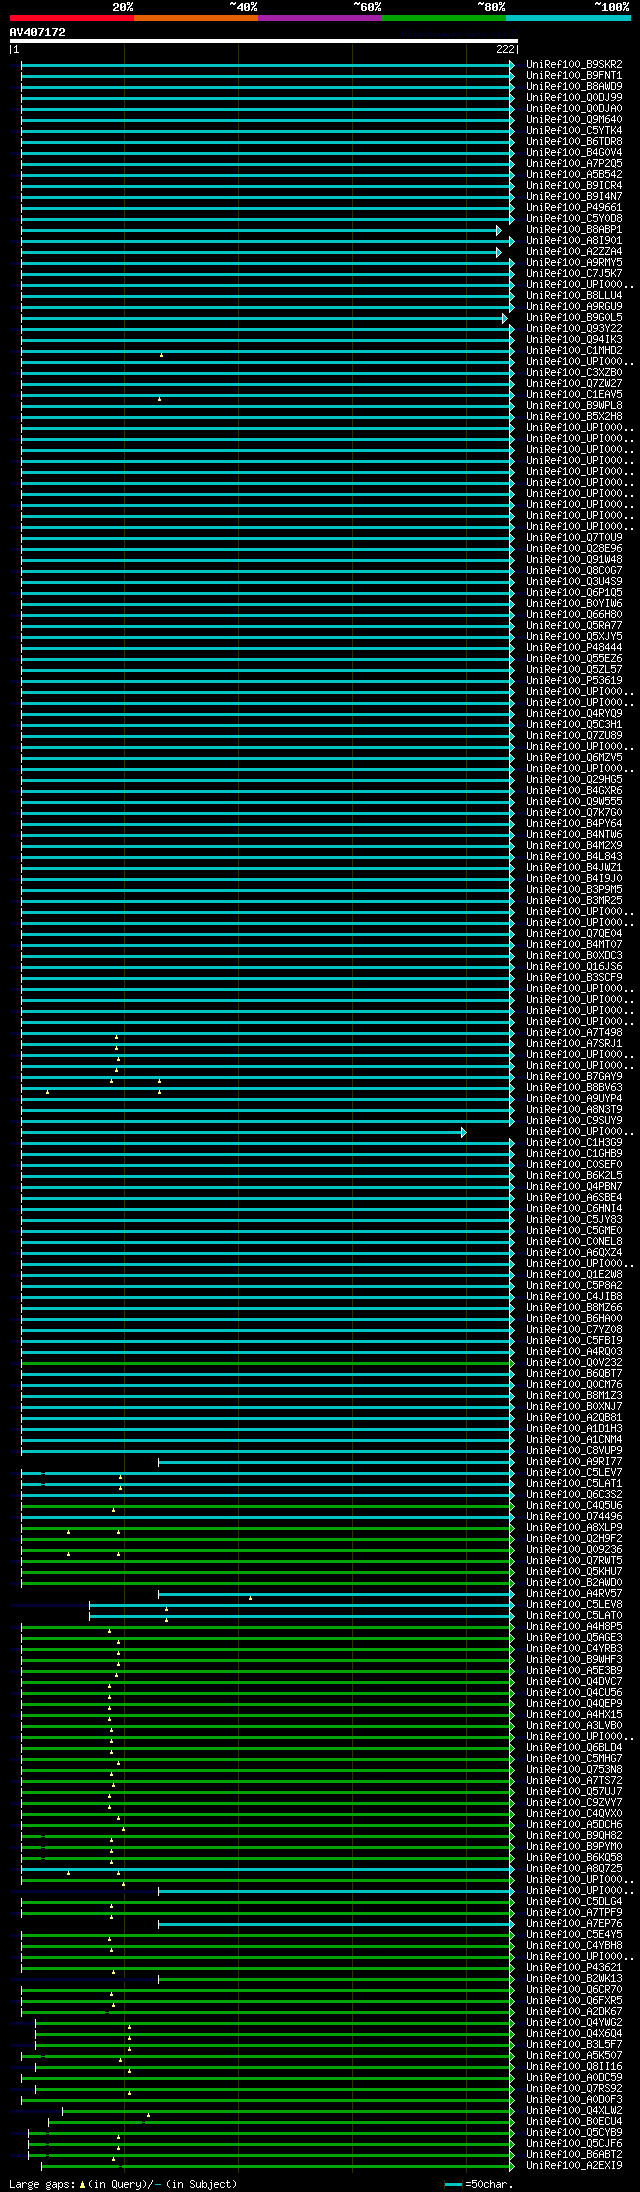Click the Large gaps legend text
Image resolution: width=640 pixels, height=2192 pixels.
tap(42, 2185)
